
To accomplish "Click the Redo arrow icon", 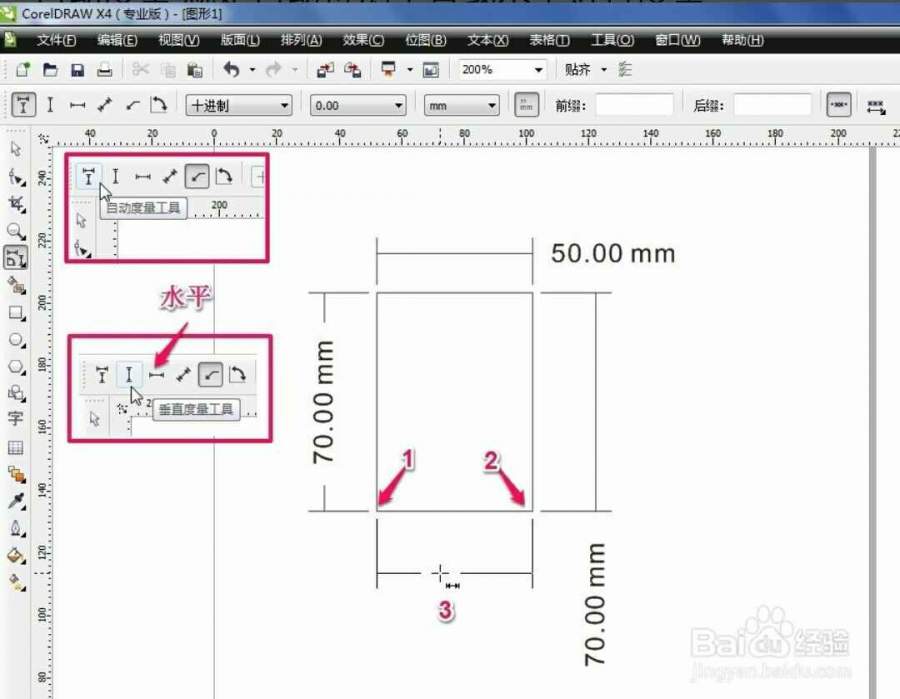I will click(x=273, y=70).
